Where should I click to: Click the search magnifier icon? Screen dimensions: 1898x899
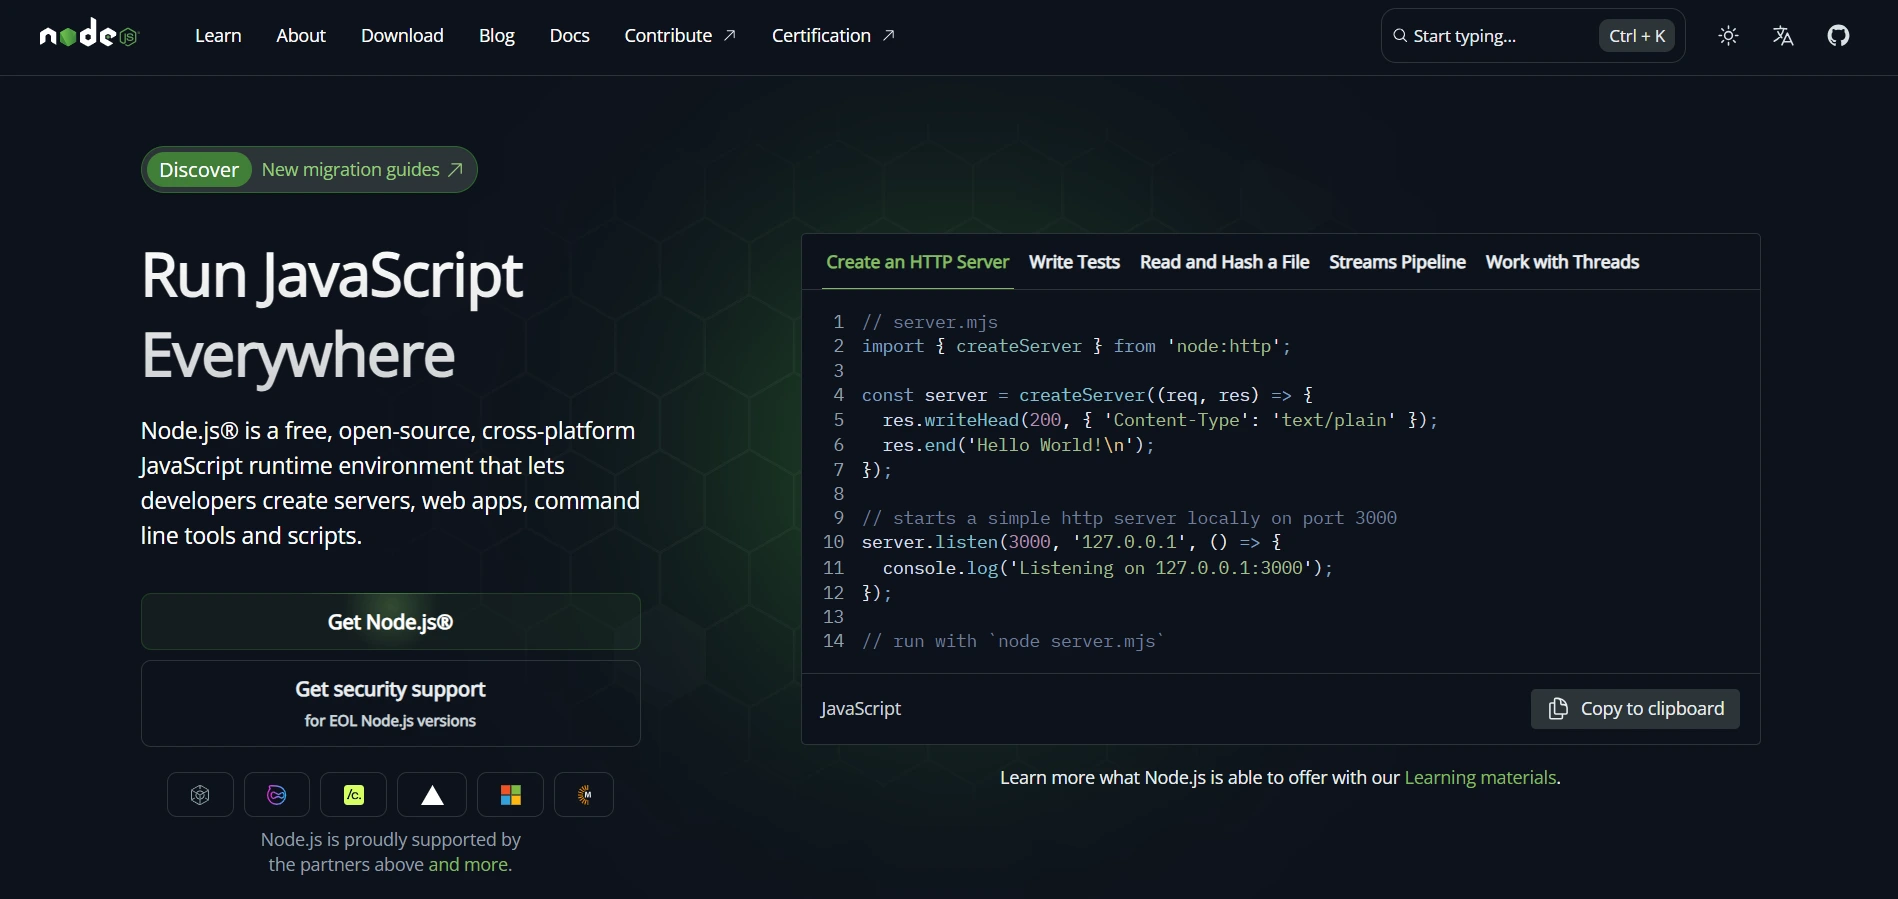click(x=1400, y=36)
